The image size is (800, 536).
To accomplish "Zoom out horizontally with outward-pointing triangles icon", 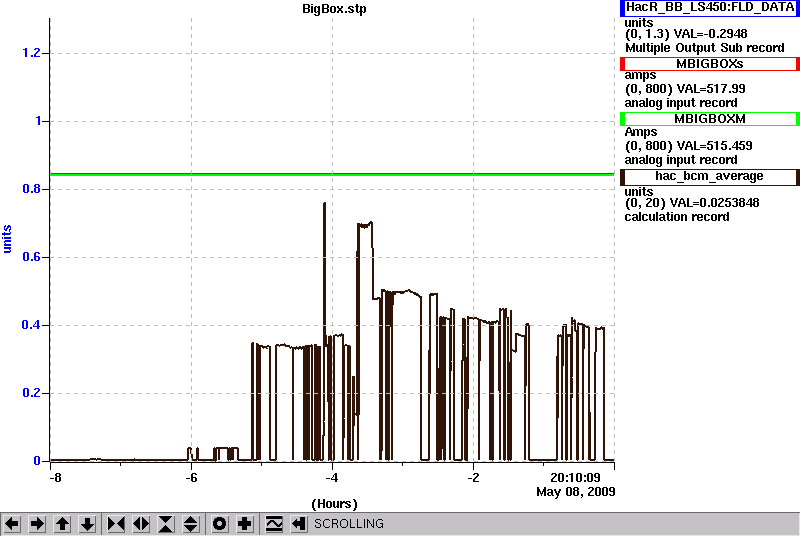I will (141, 524).
